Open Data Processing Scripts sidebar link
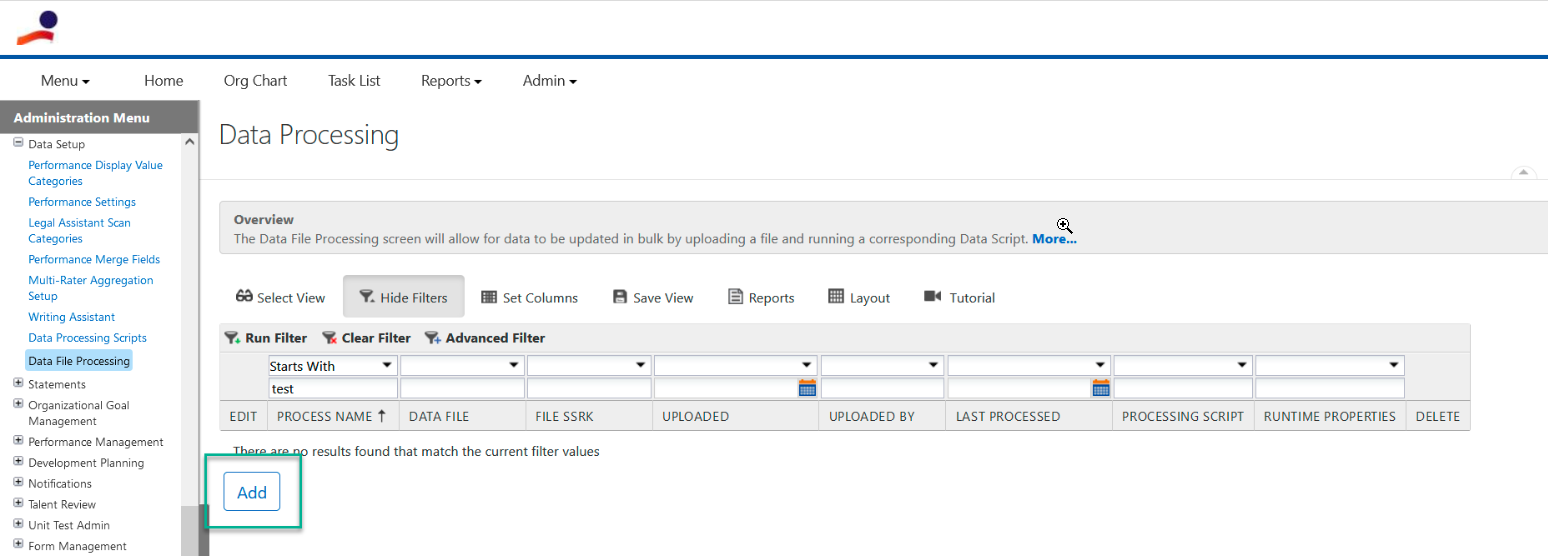Viewport: 1548px width, 556px height. tap(88, 338)
